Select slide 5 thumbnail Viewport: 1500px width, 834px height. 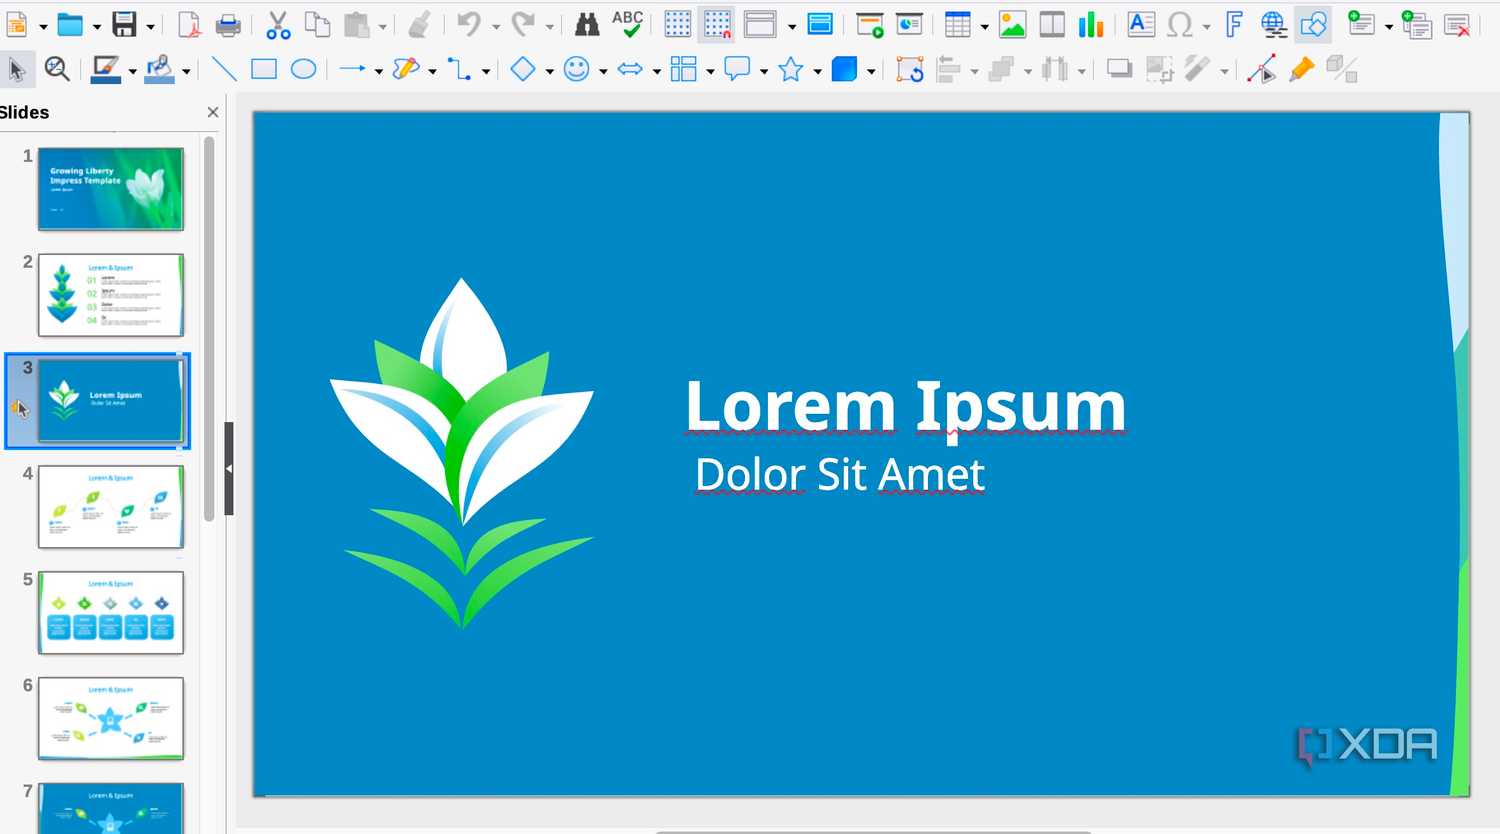[x=111, y=613]
